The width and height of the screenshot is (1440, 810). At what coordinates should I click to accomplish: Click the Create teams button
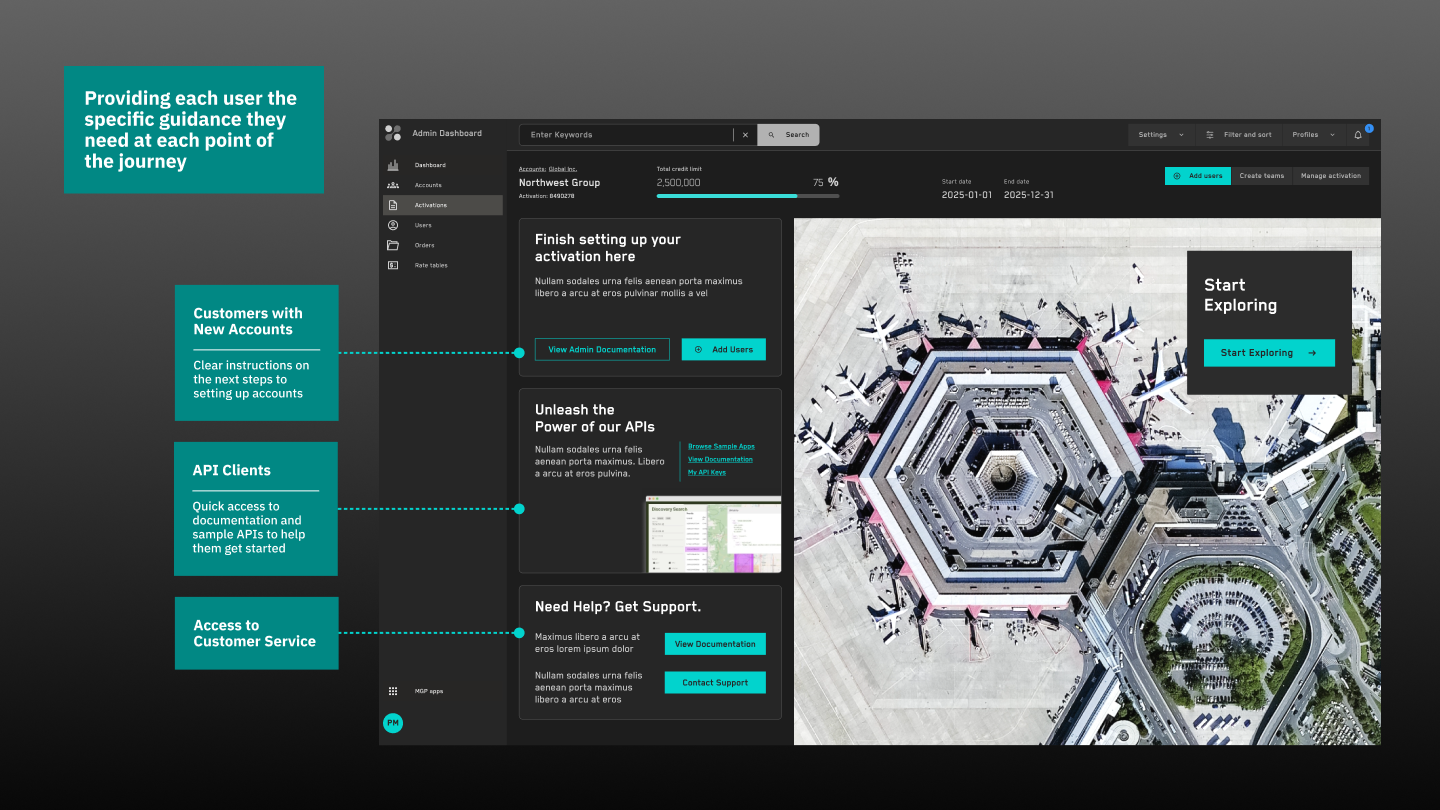pos(1261,176)
